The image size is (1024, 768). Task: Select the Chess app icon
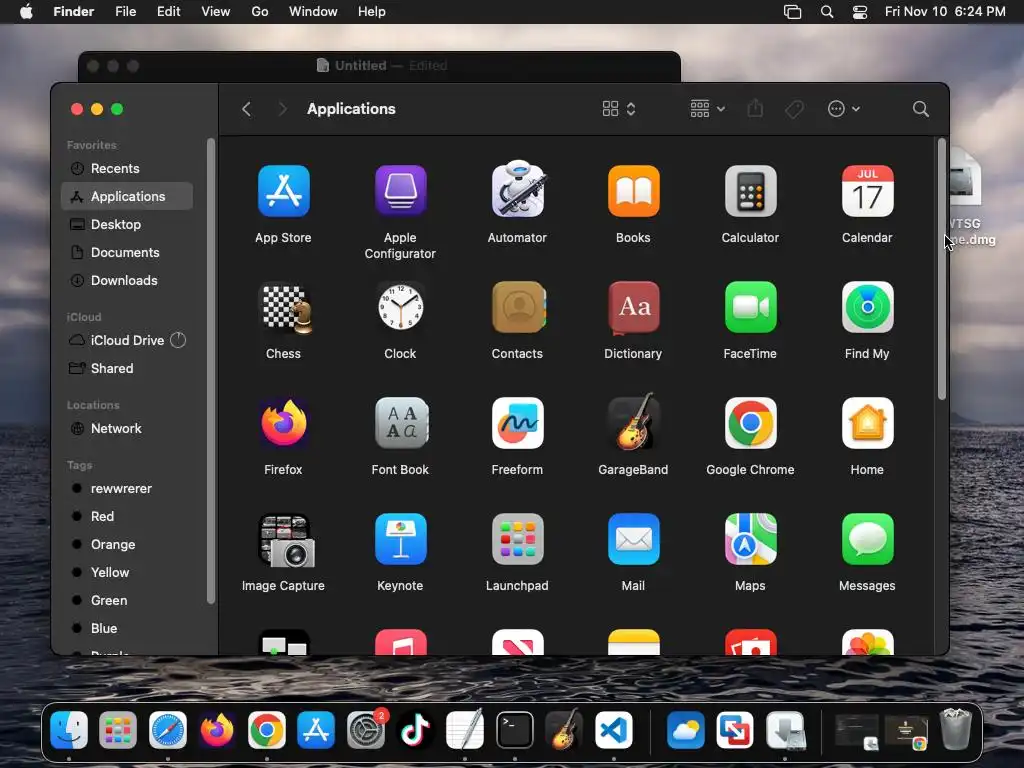(285, 308)
